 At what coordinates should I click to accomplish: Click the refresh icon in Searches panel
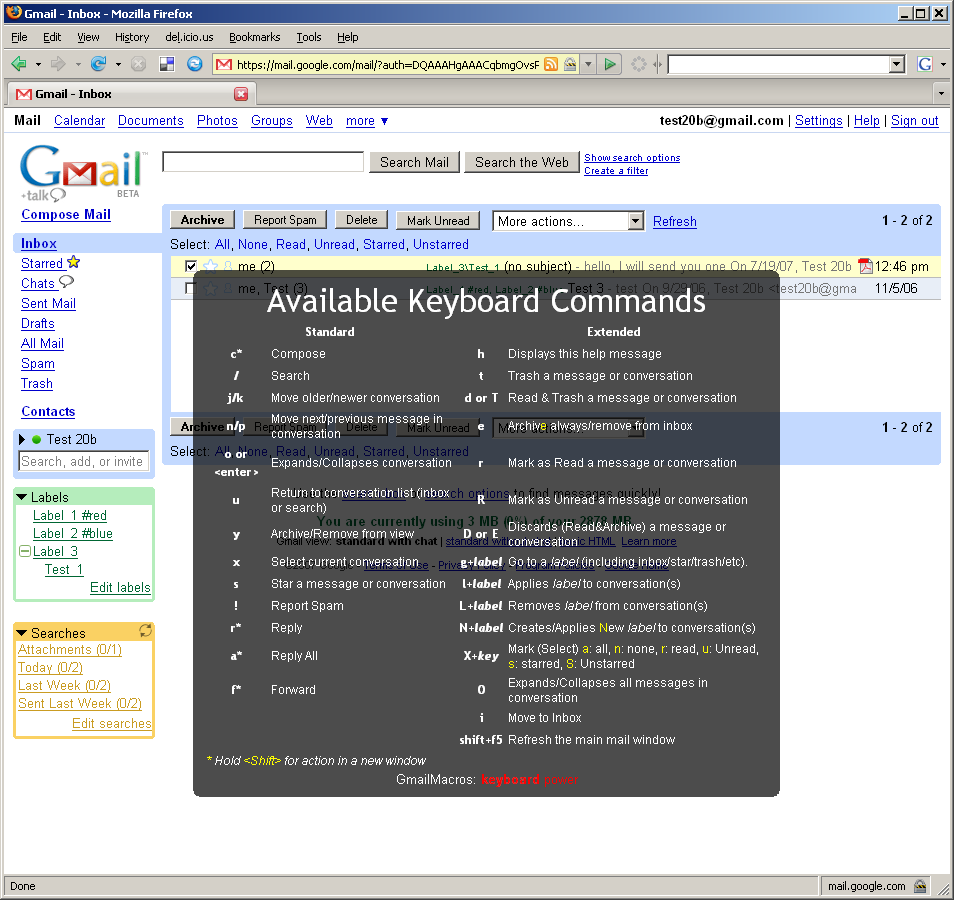pyautogui.click(x=145, y=631)
